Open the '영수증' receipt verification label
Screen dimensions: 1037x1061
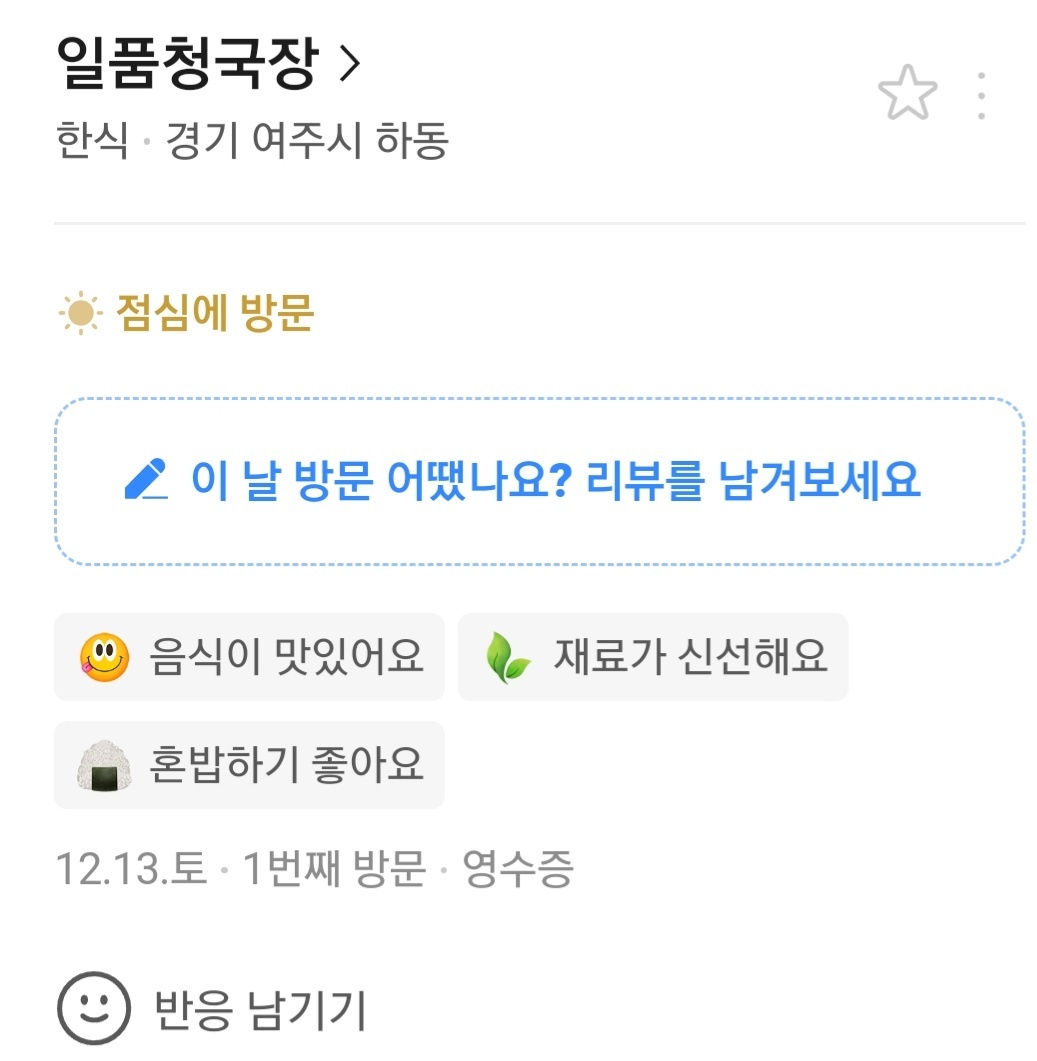coord(517,870)
